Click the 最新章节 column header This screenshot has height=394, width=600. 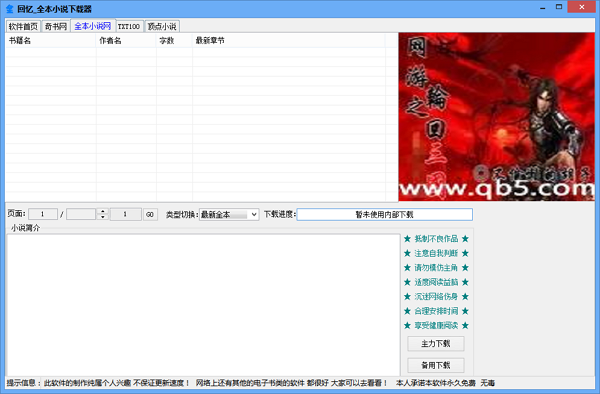289,41
